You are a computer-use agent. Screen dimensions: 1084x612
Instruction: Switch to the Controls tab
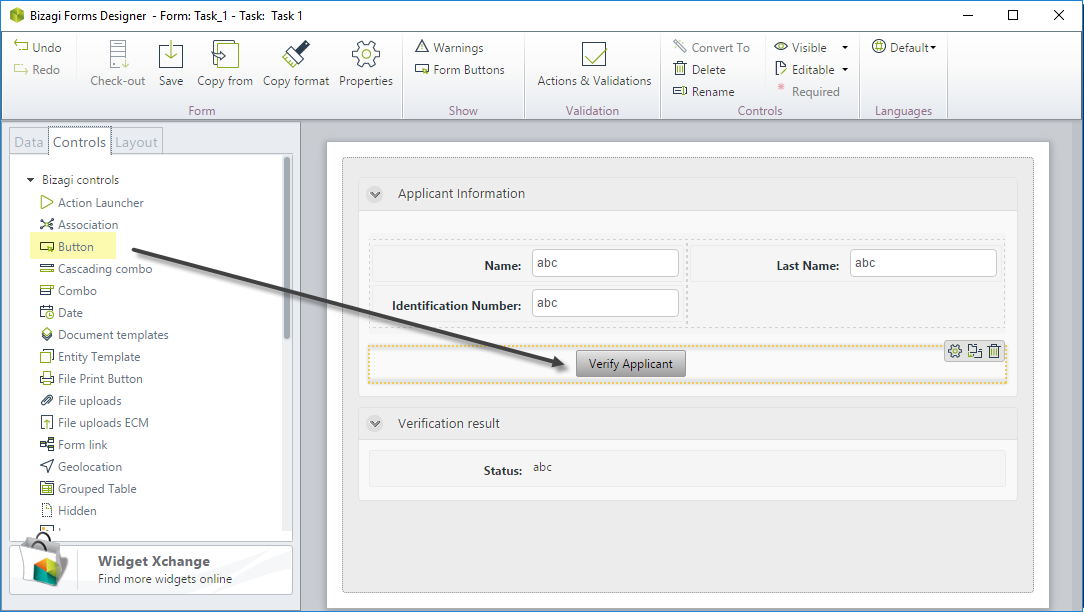(x=80, y=142)
